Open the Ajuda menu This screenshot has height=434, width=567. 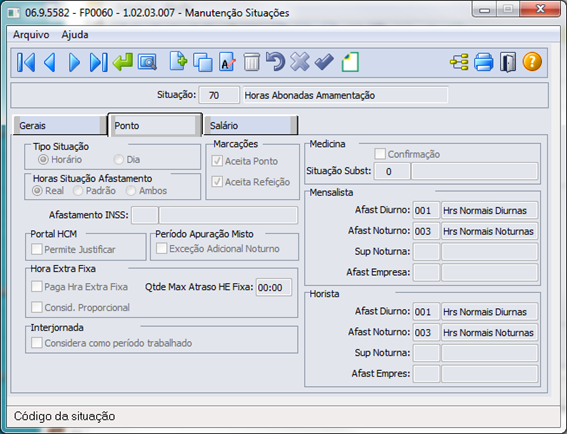75,35
